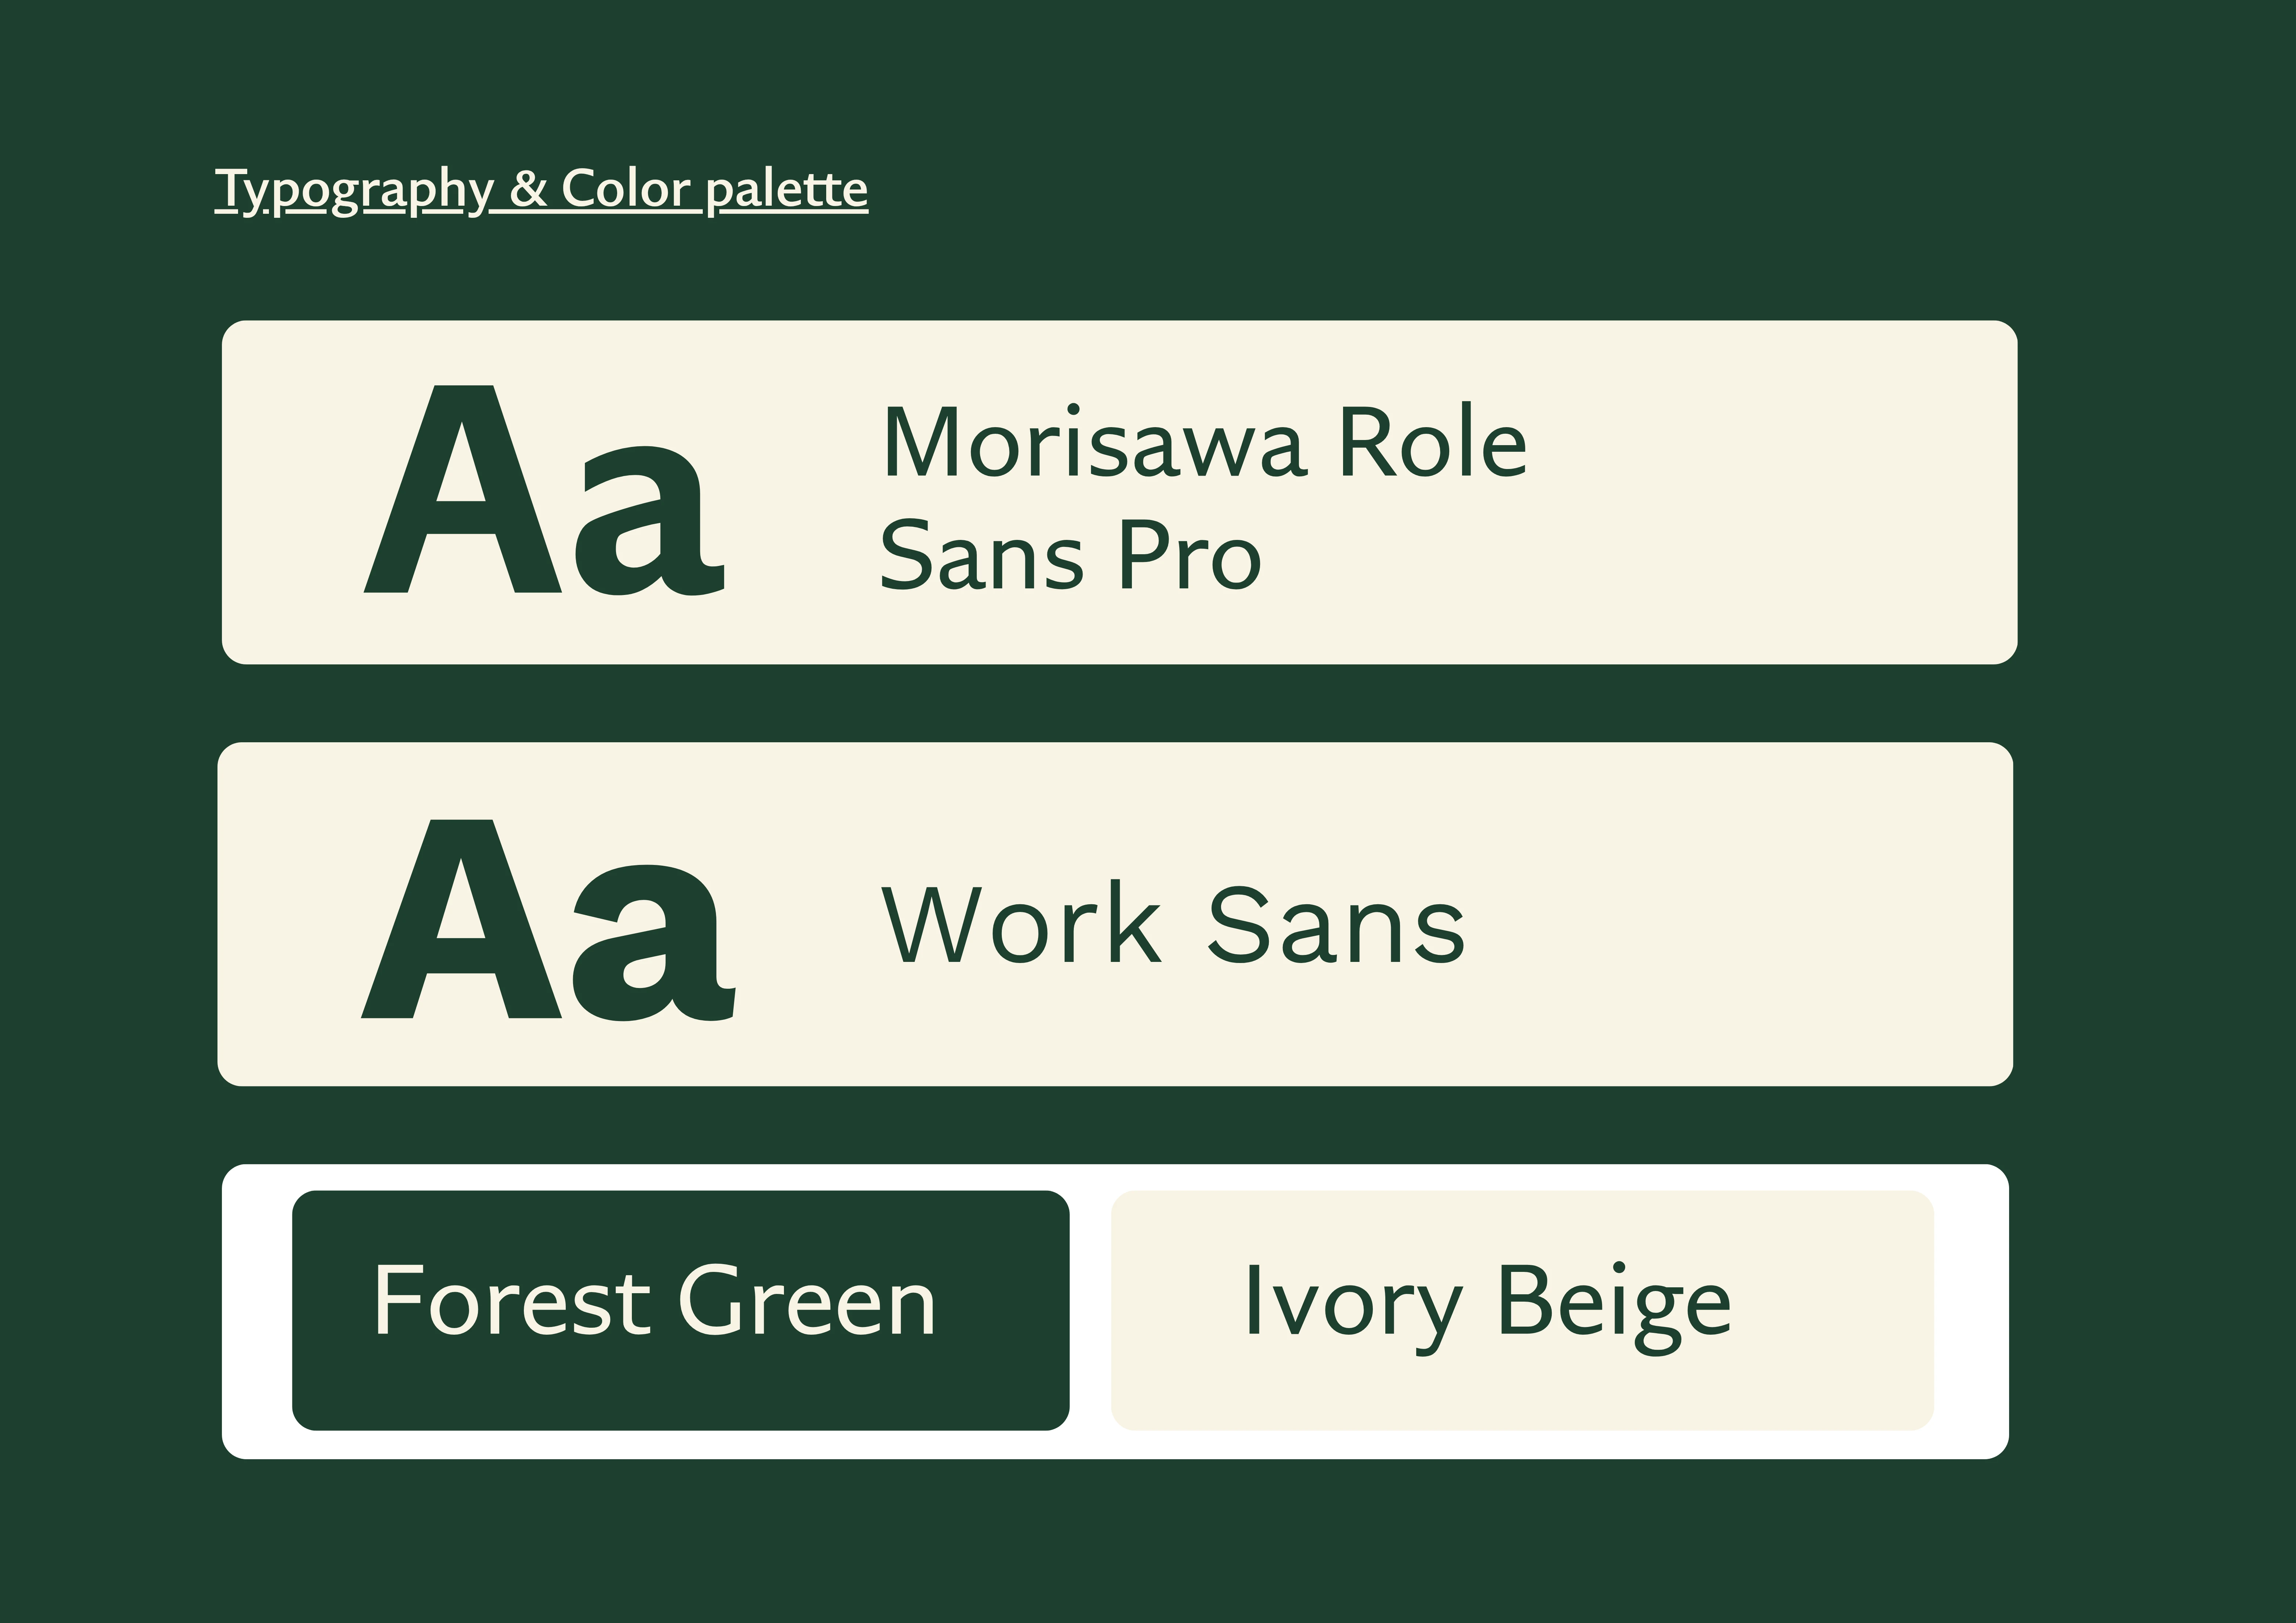Click the ampersand in the underlined heading

(x=528, y=189)
